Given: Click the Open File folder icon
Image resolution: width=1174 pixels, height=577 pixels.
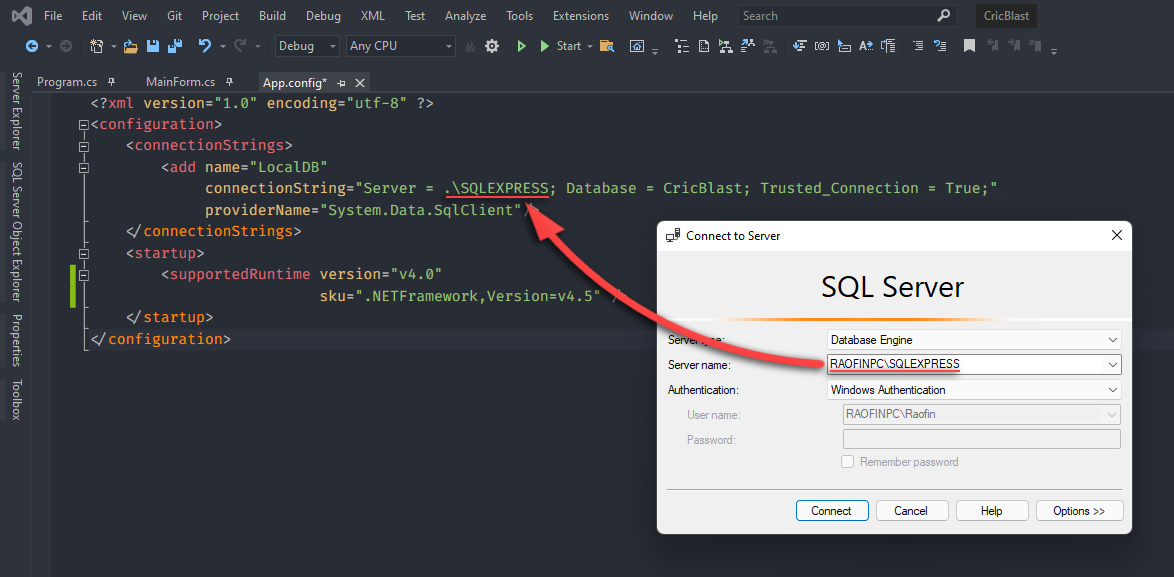Looking at the screenshot, I should click(x=131, y=46).
